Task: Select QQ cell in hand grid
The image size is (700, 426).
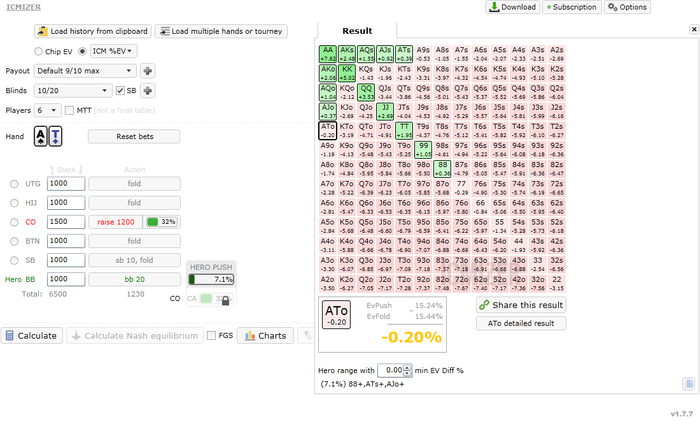Action: point(366,92)
